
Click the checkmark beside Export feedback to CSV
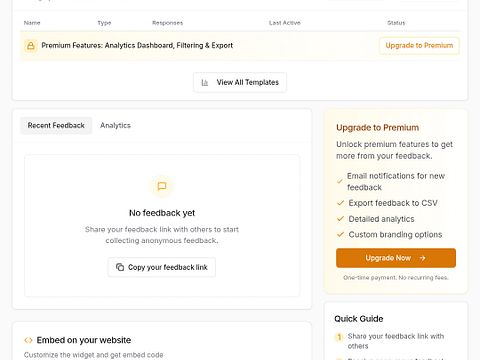(x=340, y=203)
